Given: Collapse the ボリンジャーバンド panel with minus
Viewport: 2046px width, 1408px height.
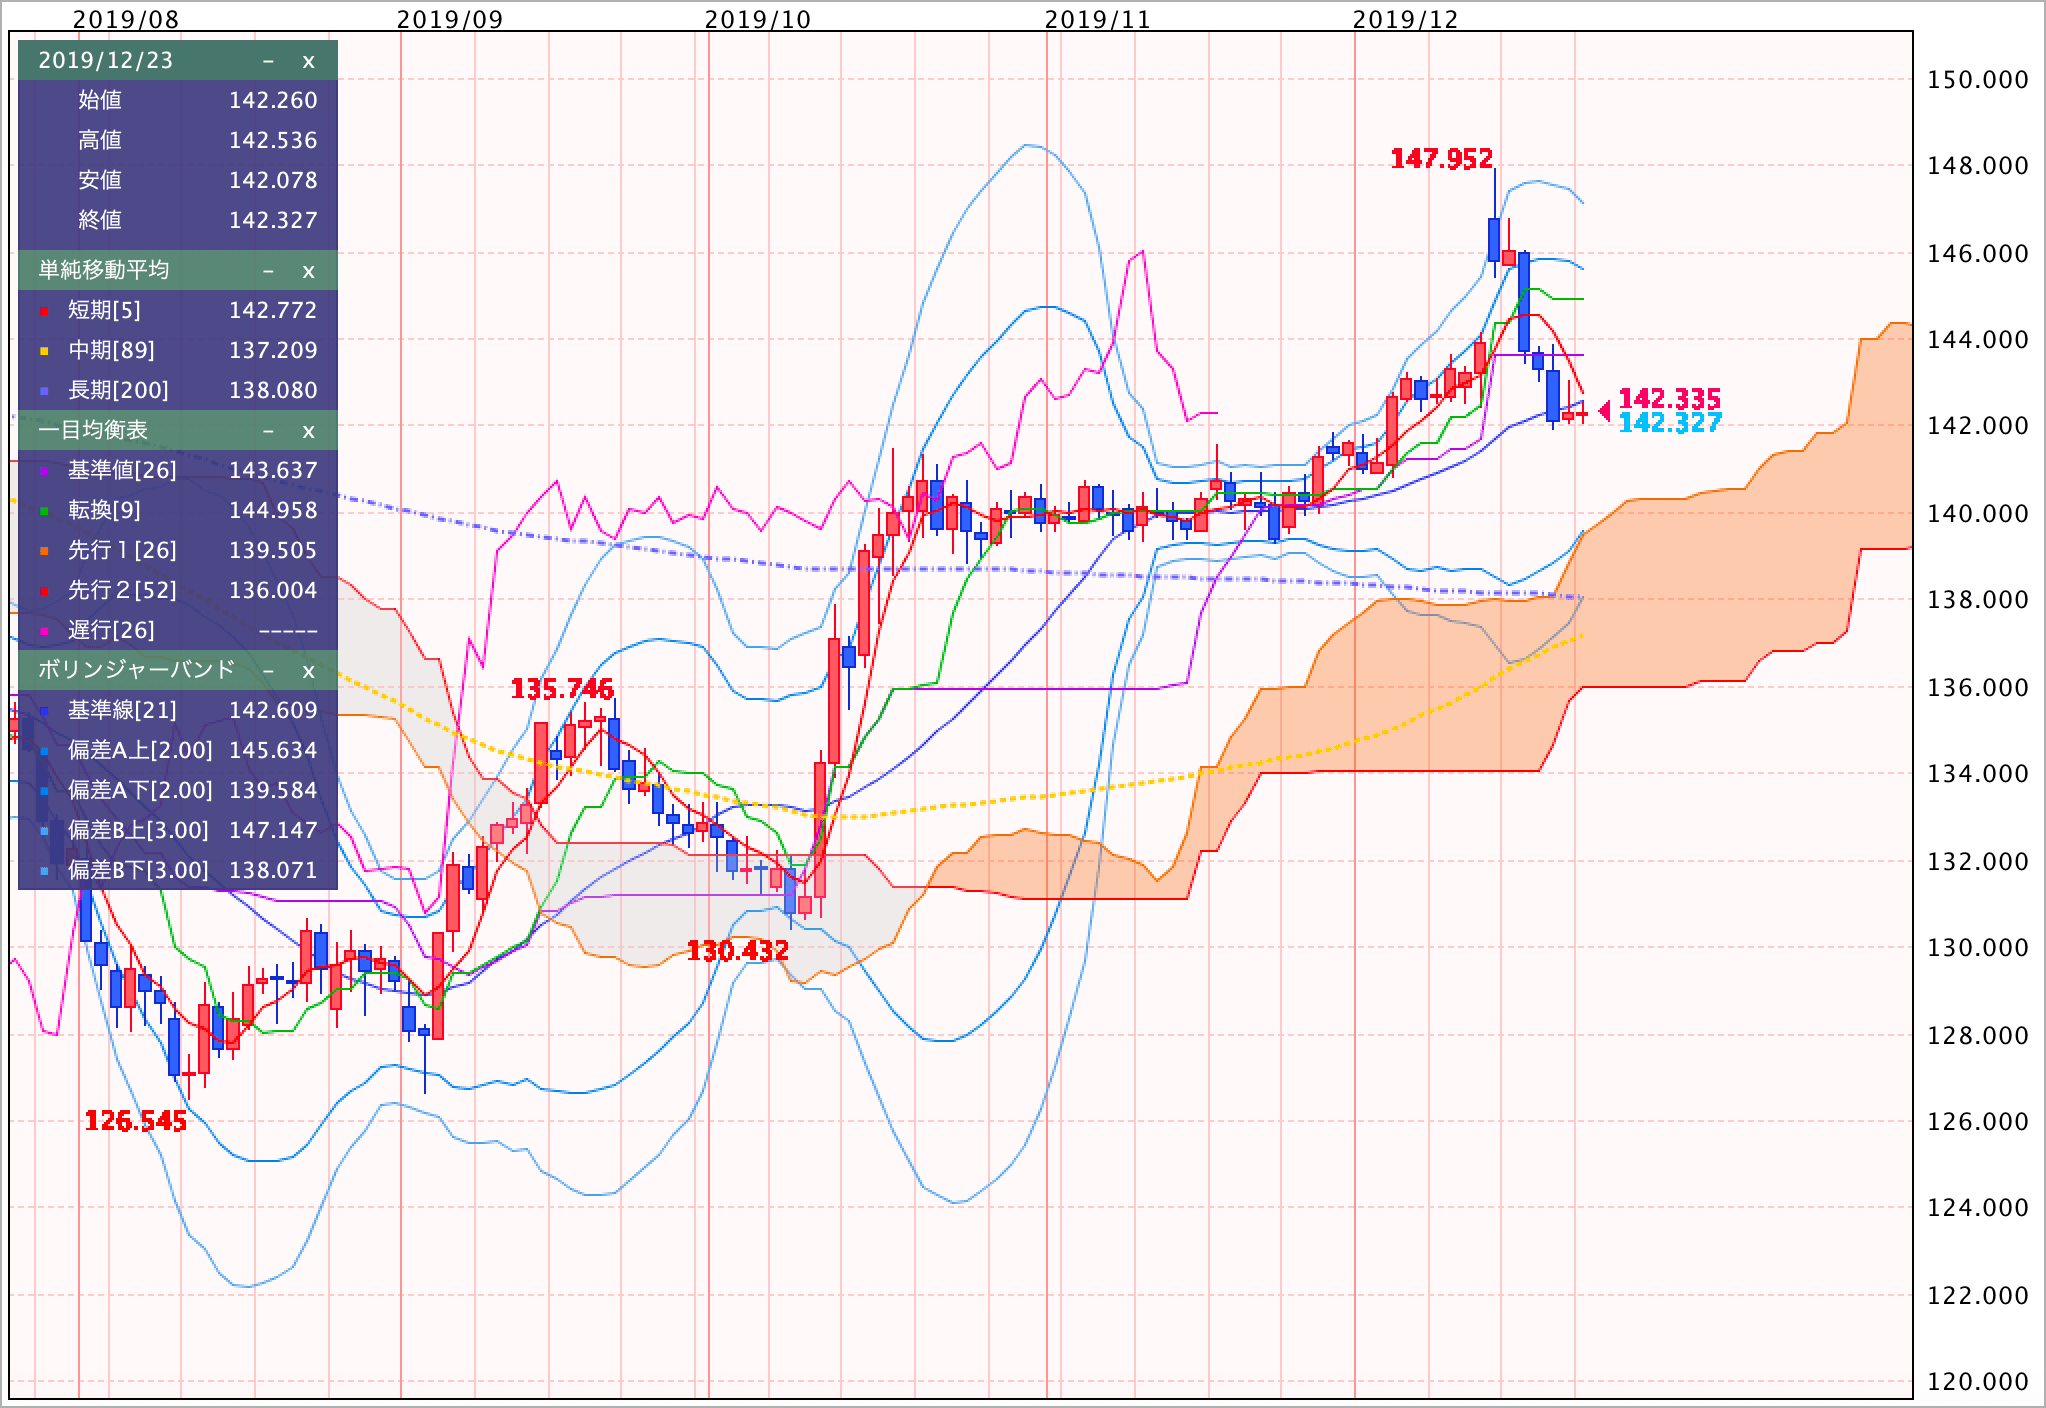Looking at the screenshot, I should click(268, 671).
